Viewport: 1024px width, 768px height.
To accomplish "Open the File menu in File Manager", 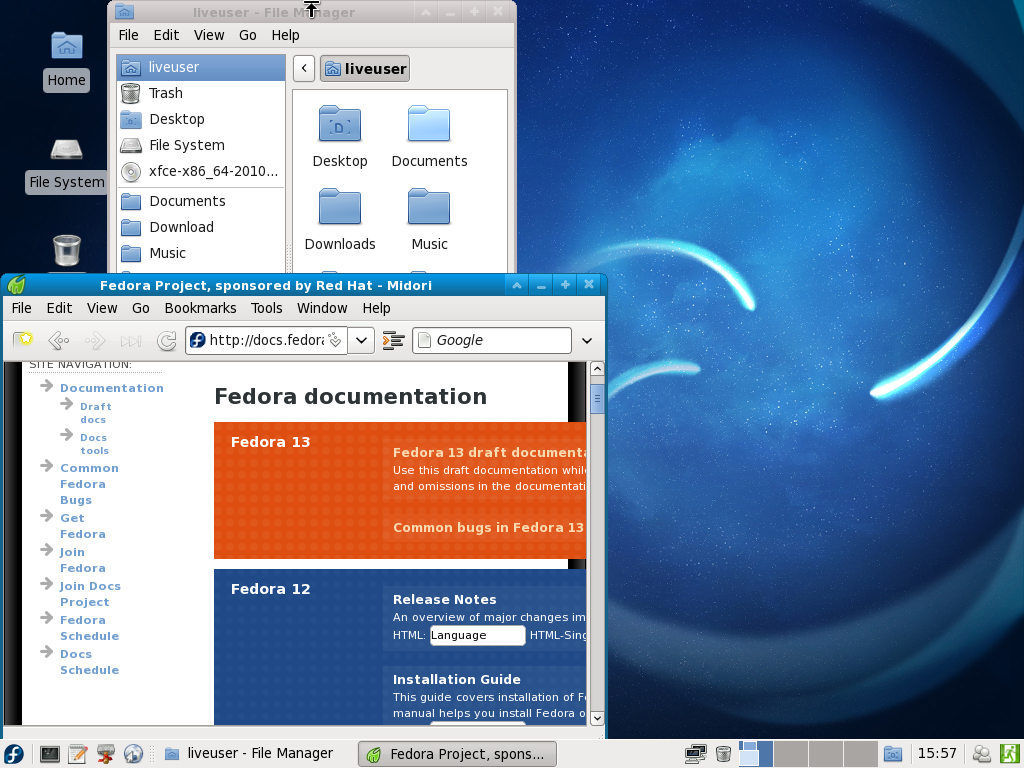I will tap(128, 35).
